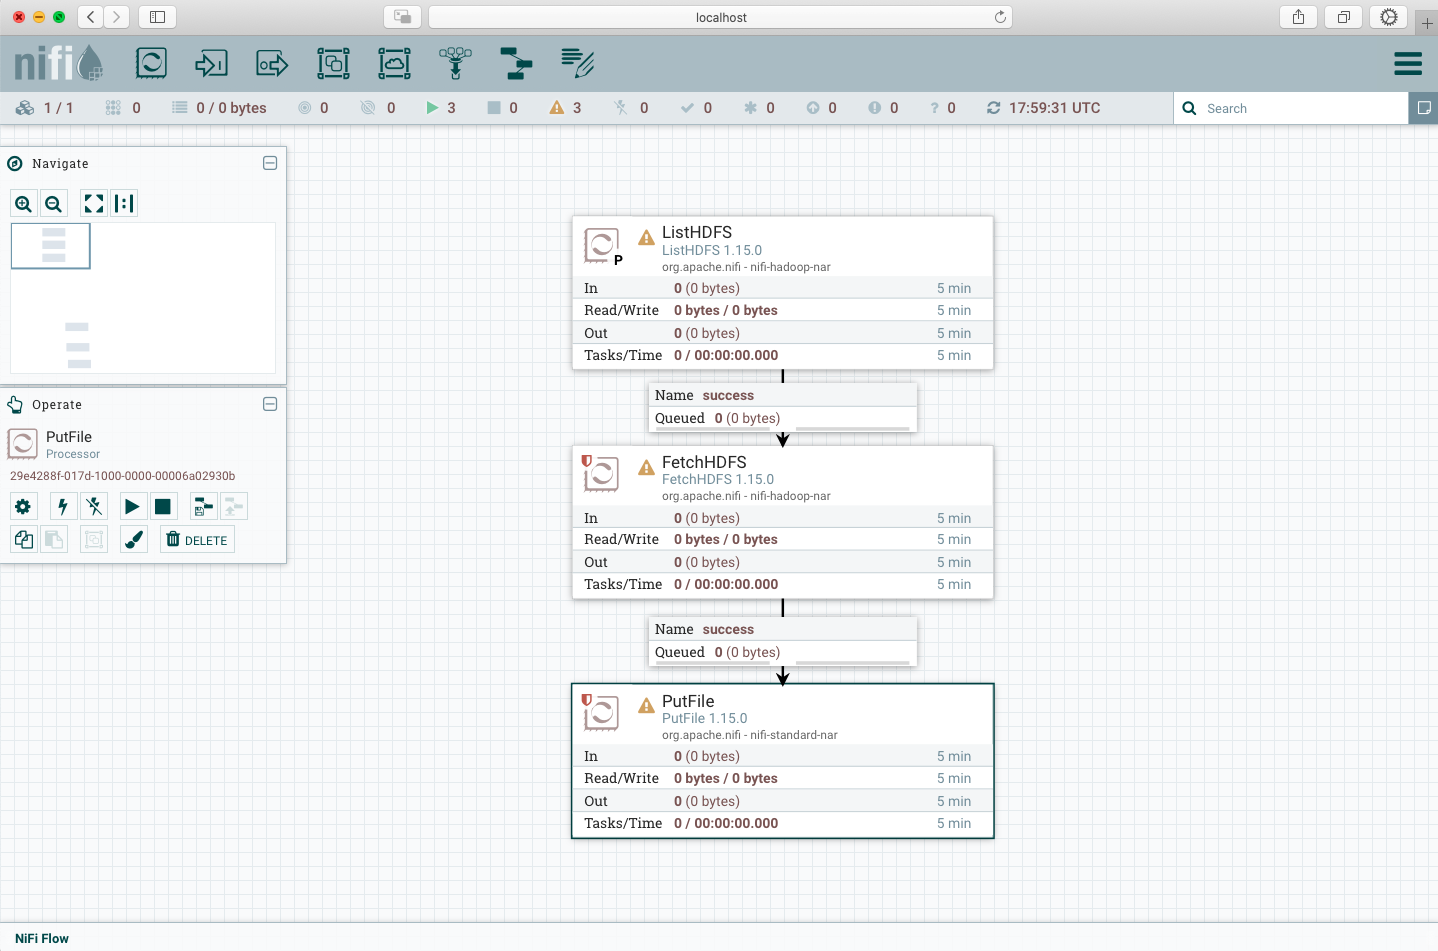Select the Processor component in toolbar
Viewport: 1438px width, 951px height.
tap(151, 64)
